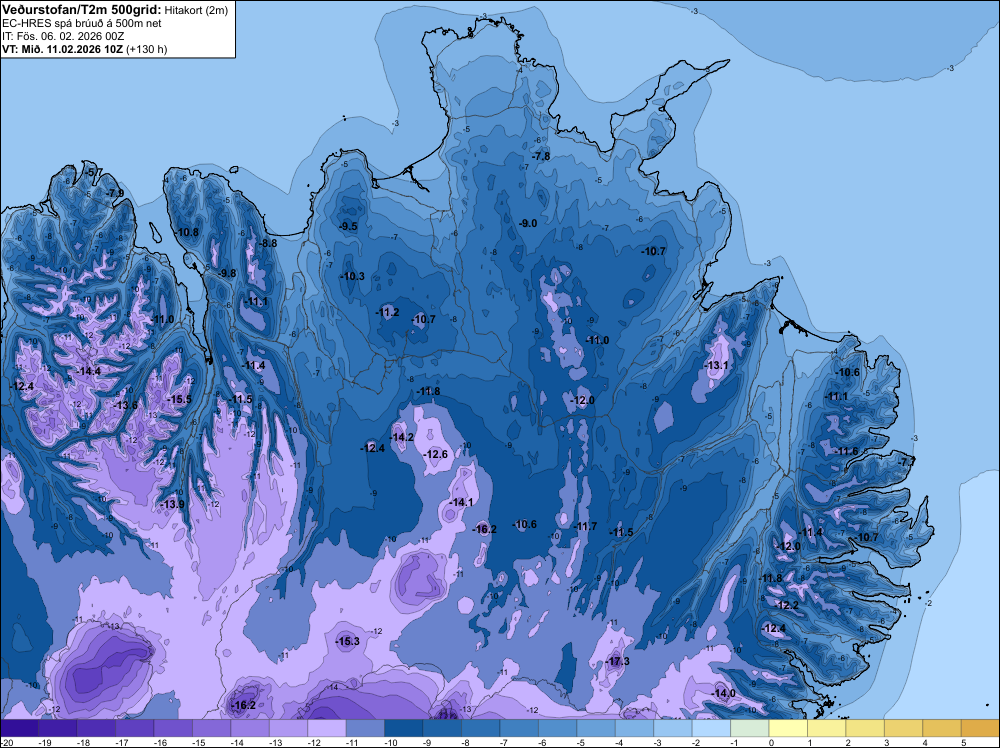Click the '0' legend scale label
1000x748 pixels.
(771, 743)
